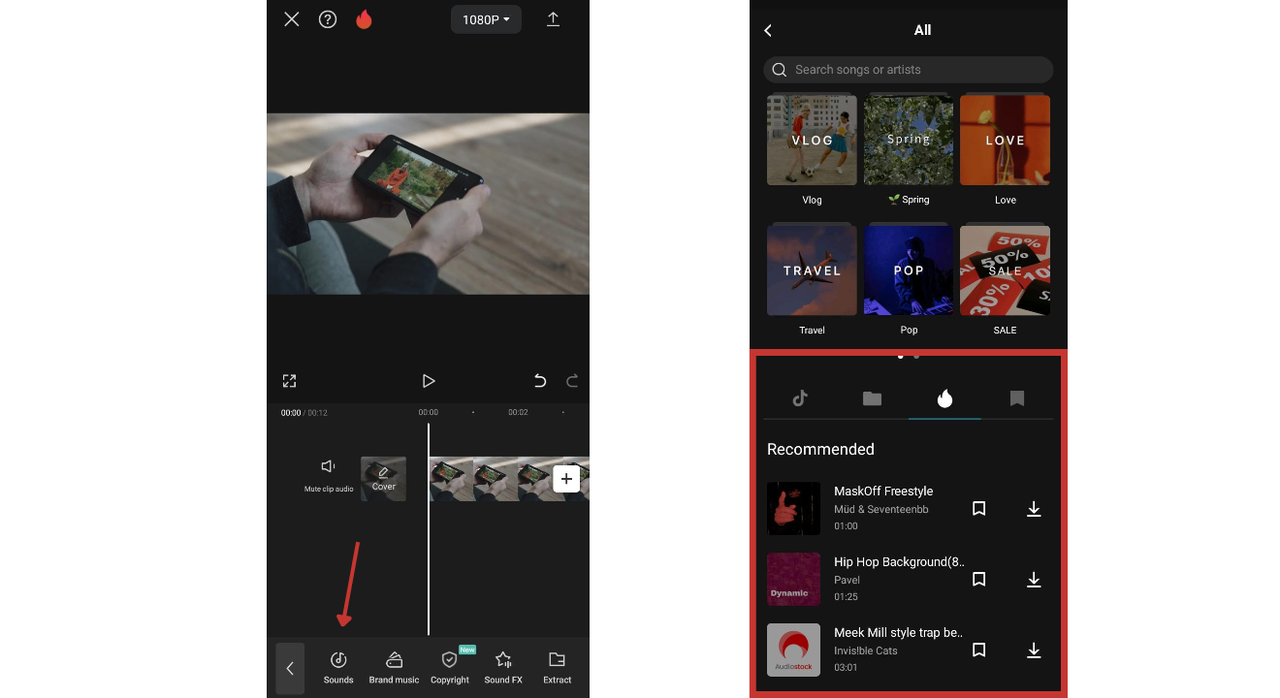The image size is (1280, 698).
Task: Open Sound FX in the toolbar
Action: pyautogui.click(x=503, y=667)
